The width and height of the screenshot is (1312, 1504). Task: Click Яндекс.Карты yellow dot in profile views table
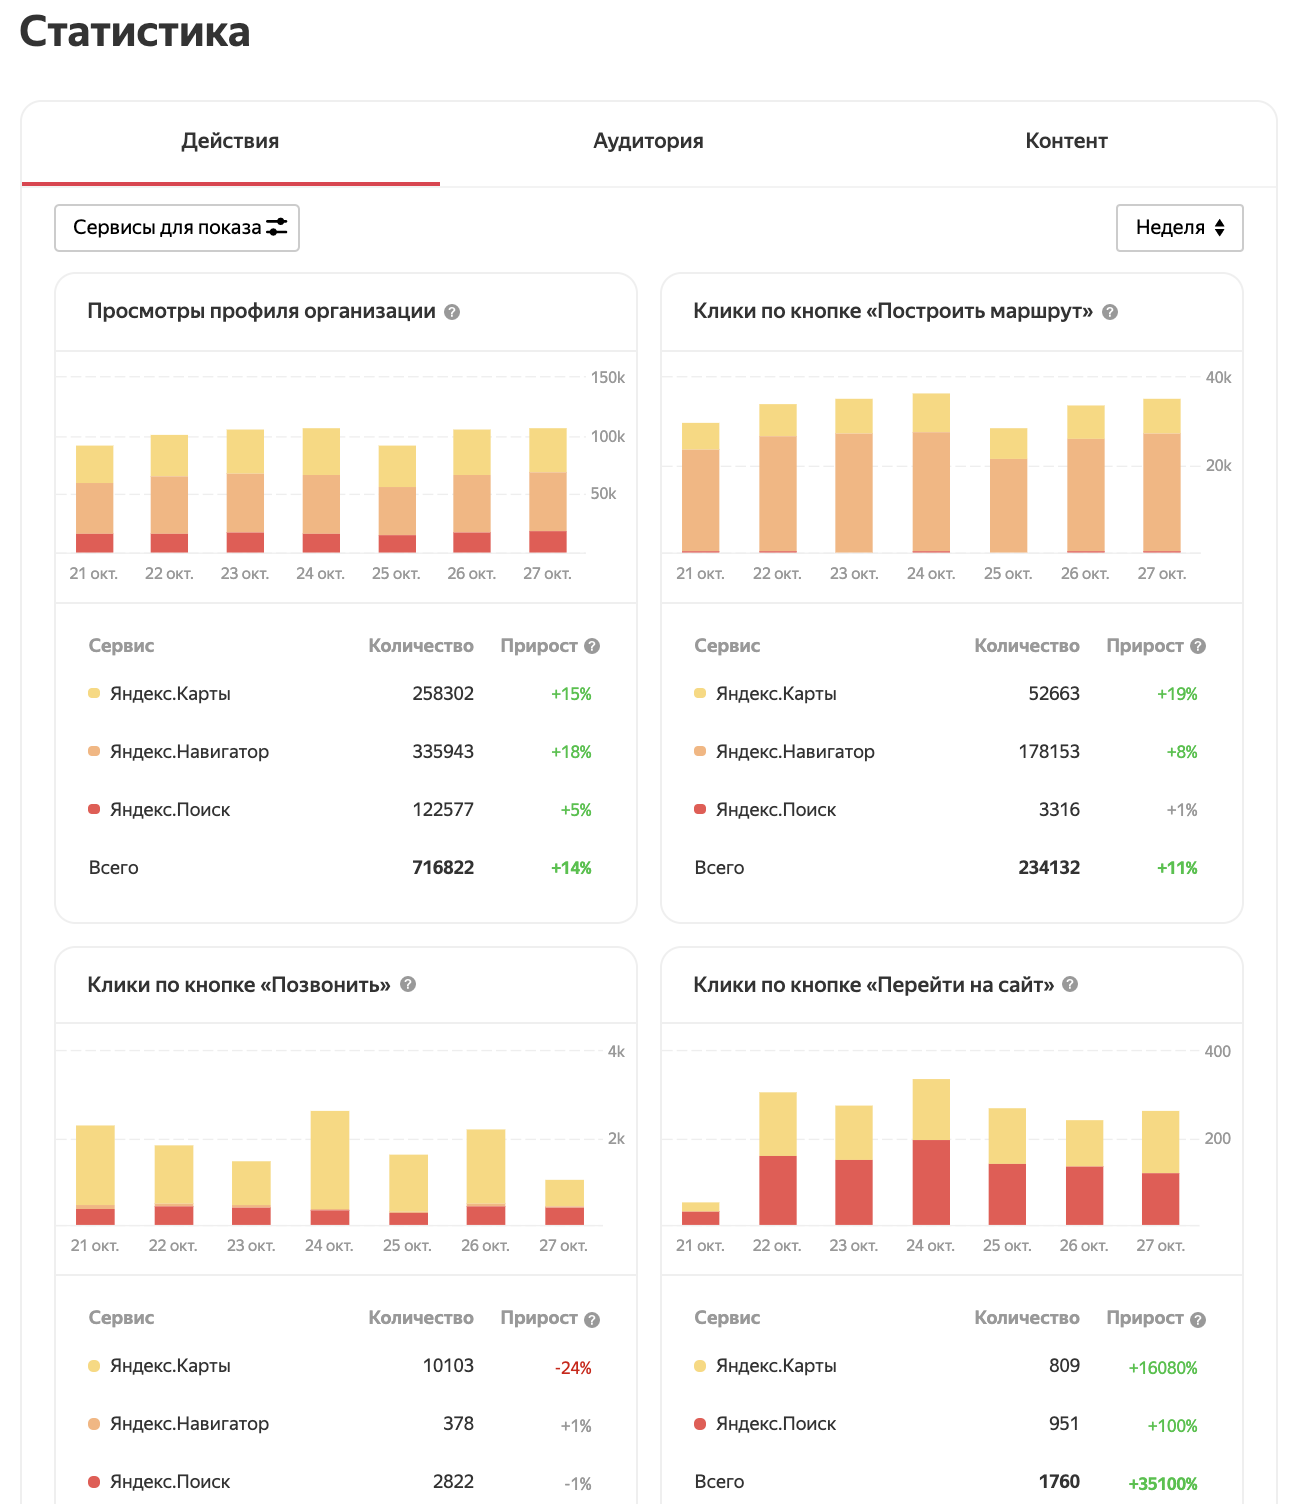(x=94, y=693)
